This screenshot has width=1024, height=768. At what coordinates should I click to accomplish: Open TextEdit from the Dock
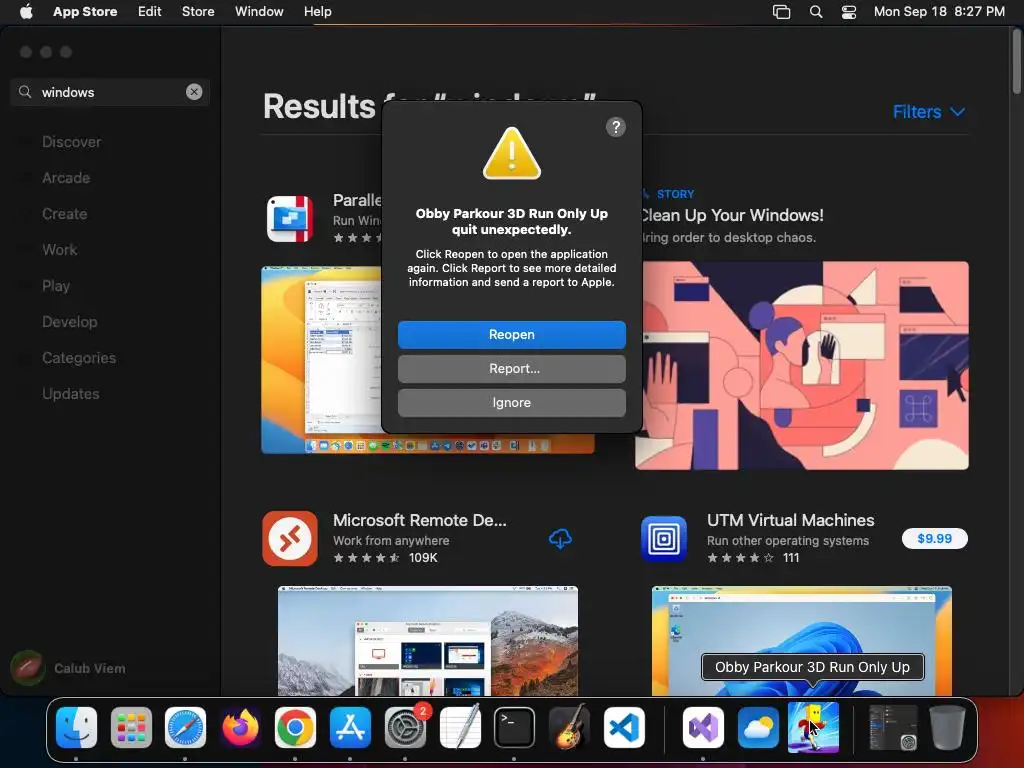click(460, 728)
